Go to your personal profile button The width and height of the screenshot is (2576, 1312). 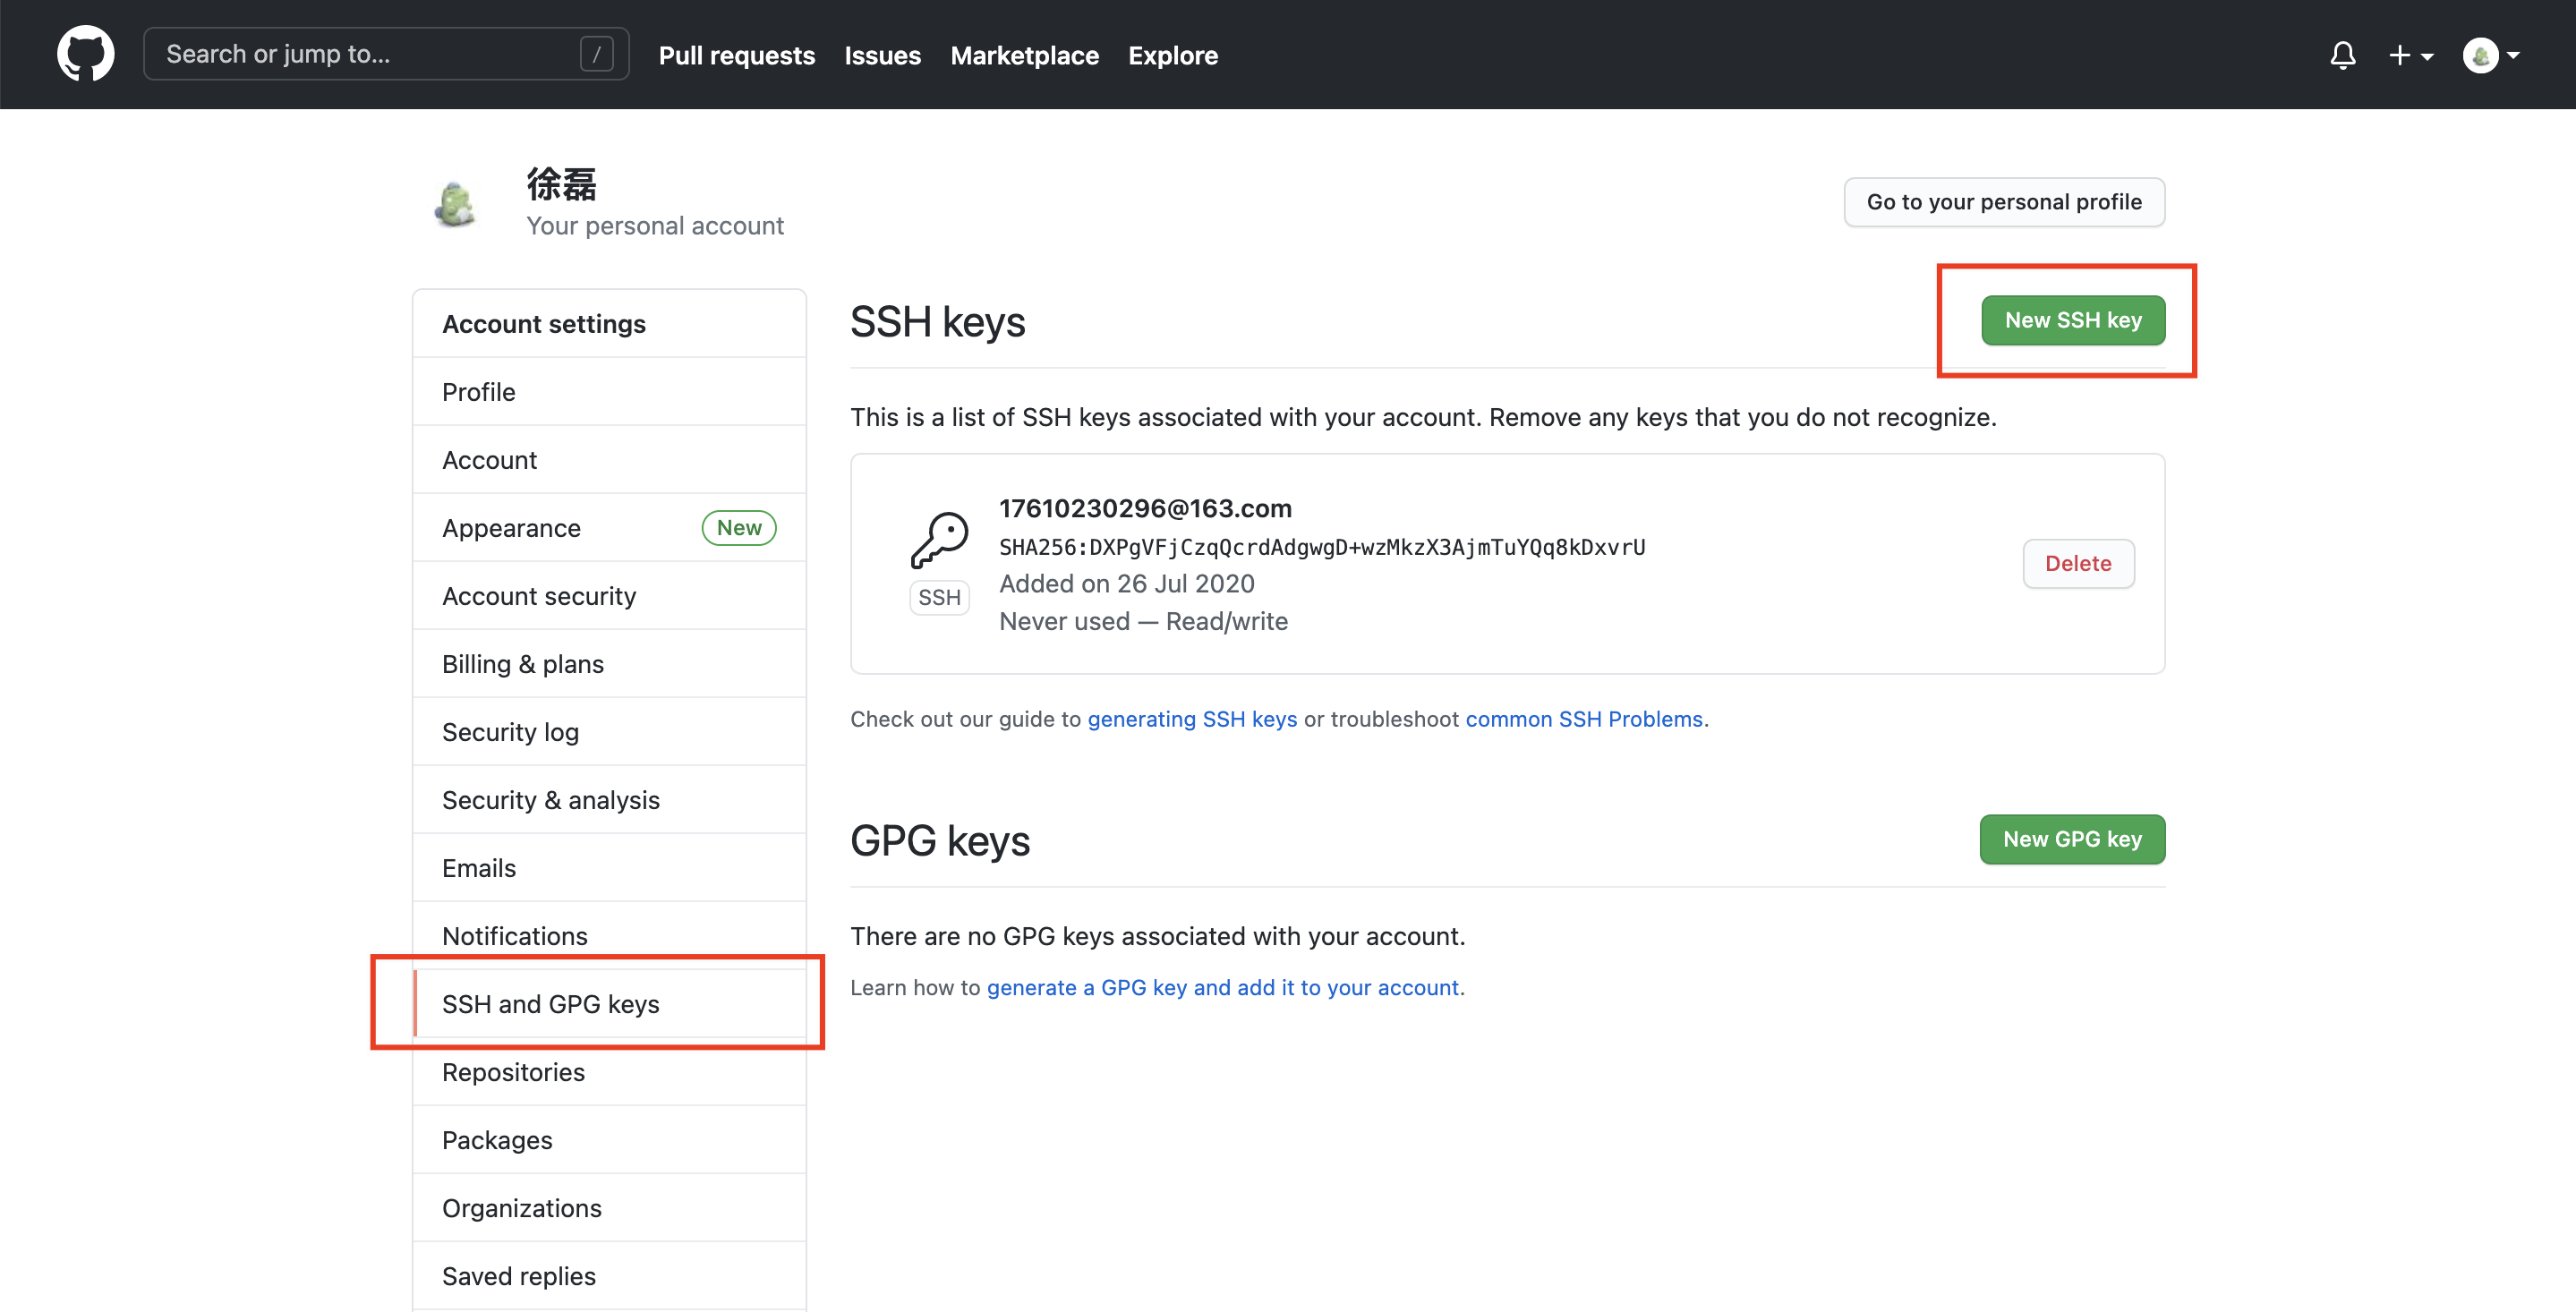2003,202
